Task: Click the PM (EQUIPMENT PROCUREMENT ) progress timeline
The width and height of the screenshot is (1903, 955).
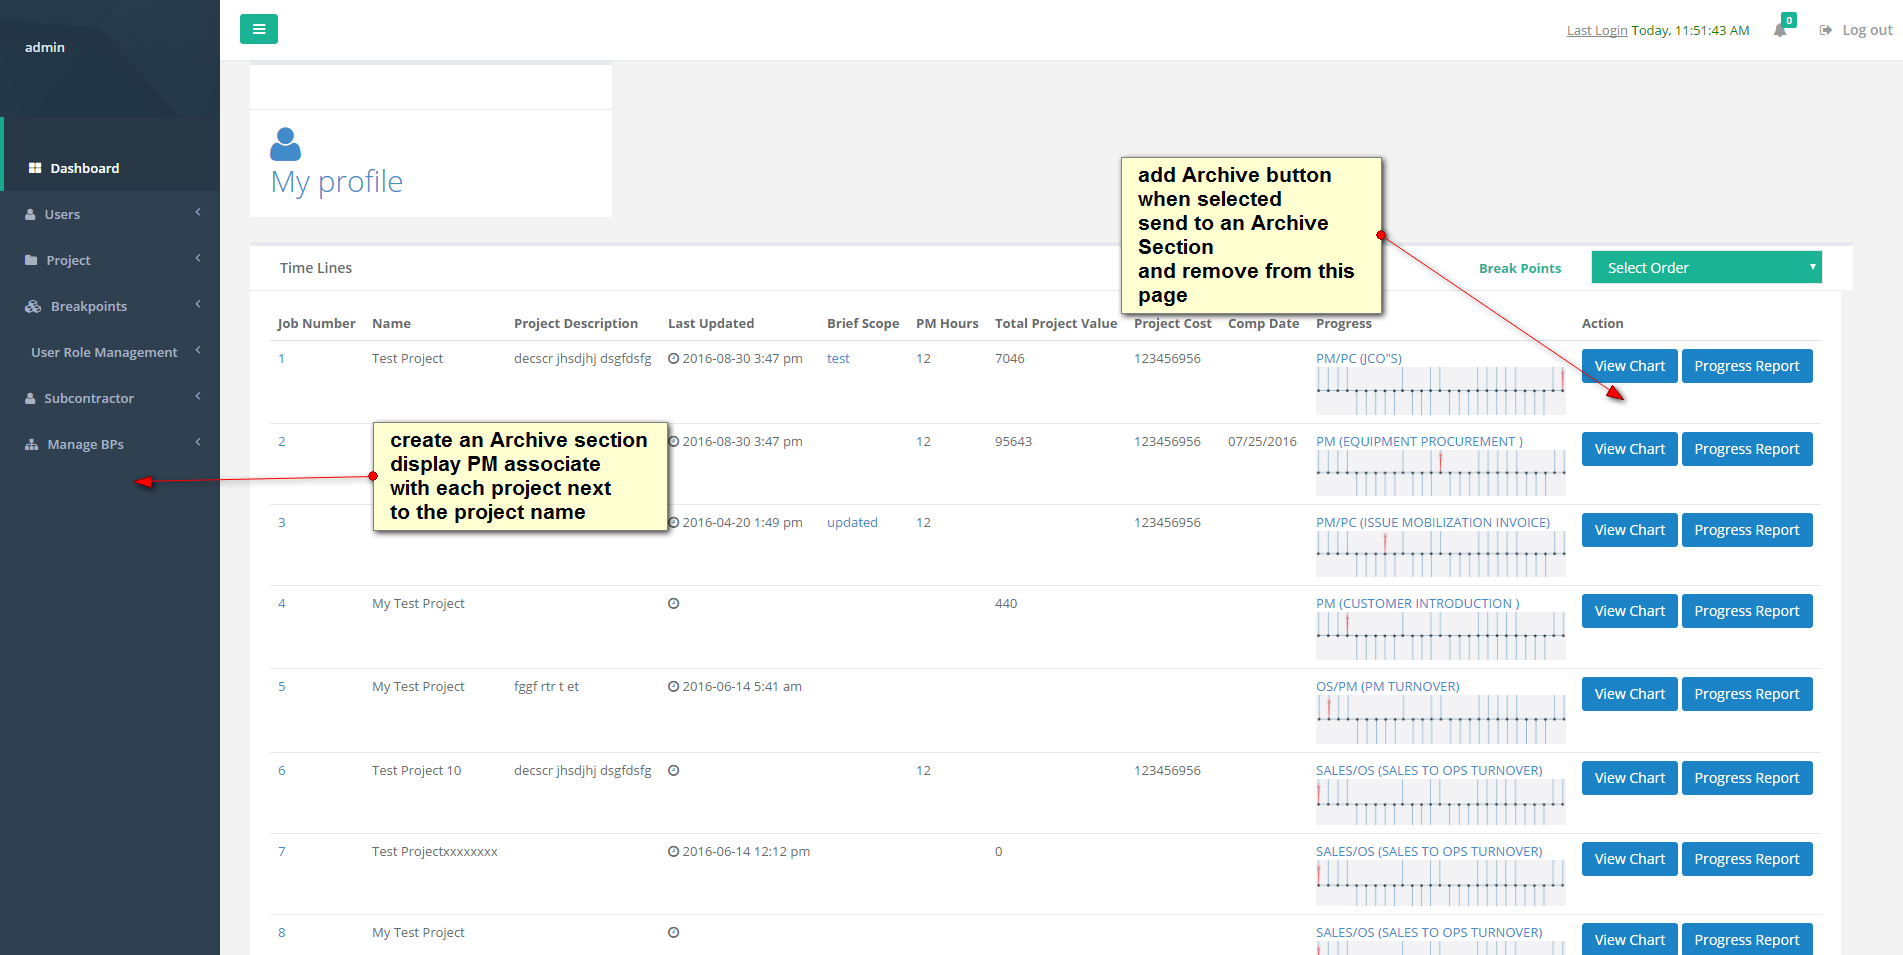Action: 1441,473
